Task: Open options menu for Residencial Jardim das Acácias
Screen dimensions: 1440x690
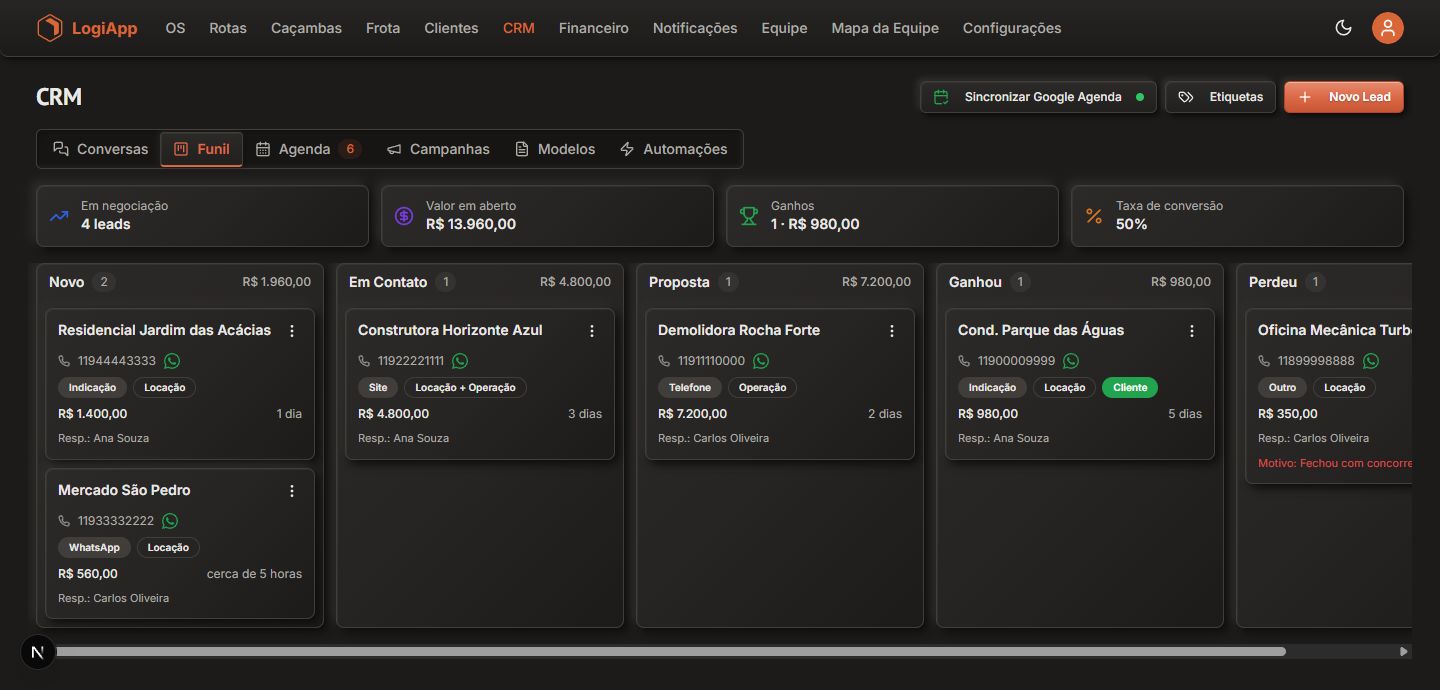Action: click(x=292, y=331)
